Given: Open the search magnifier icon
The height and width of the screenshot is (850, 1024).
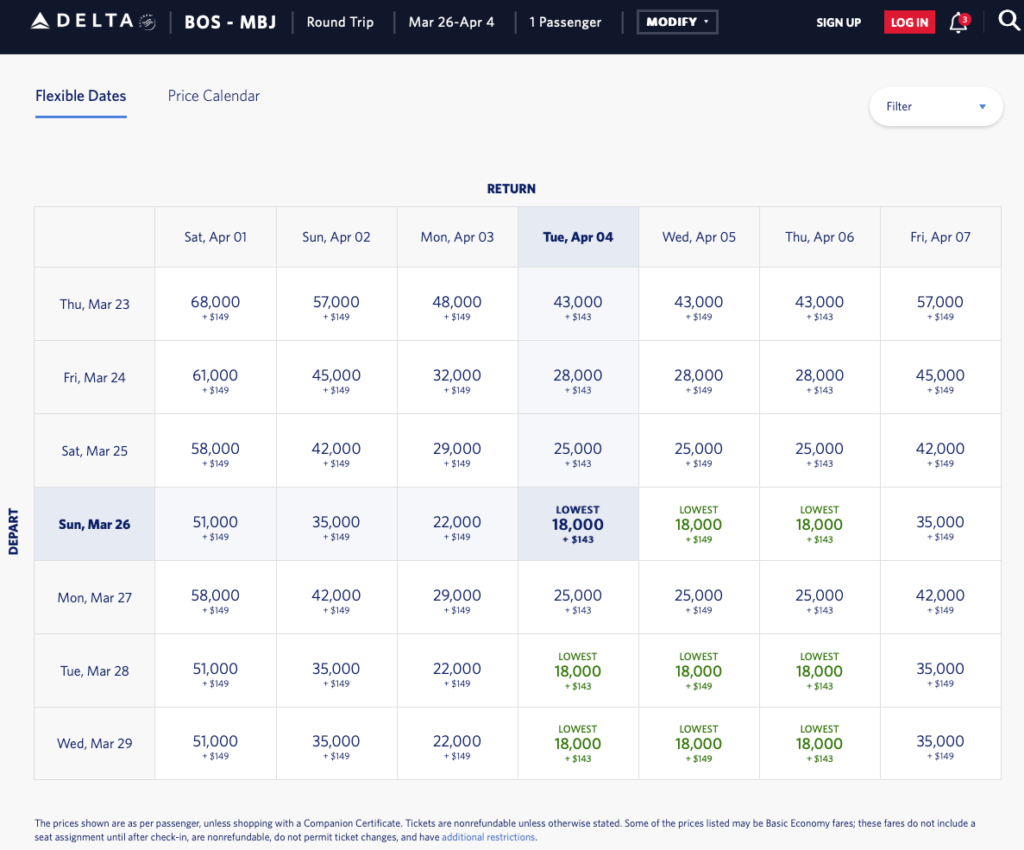Looking at the screenshot, I should pos(1008,21).
